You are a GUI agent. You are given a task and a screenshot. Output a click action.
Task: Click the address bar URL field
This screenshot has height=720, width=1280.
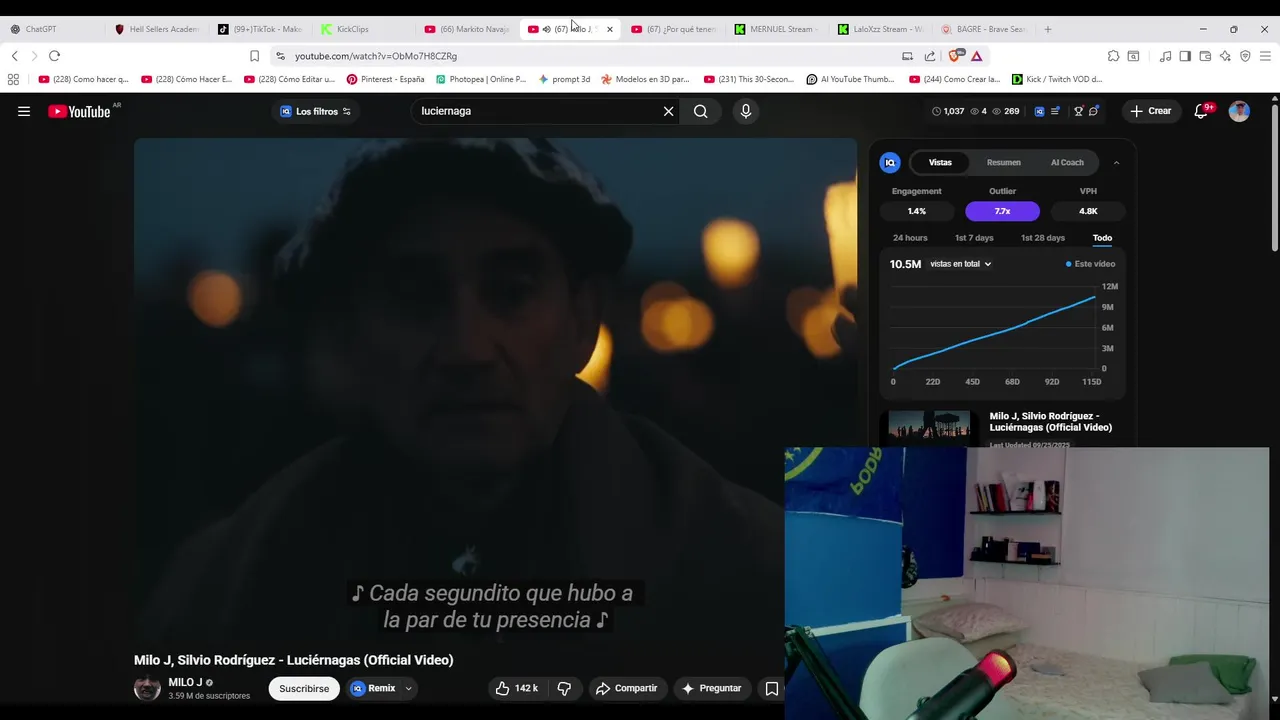[x=590, y=56]
